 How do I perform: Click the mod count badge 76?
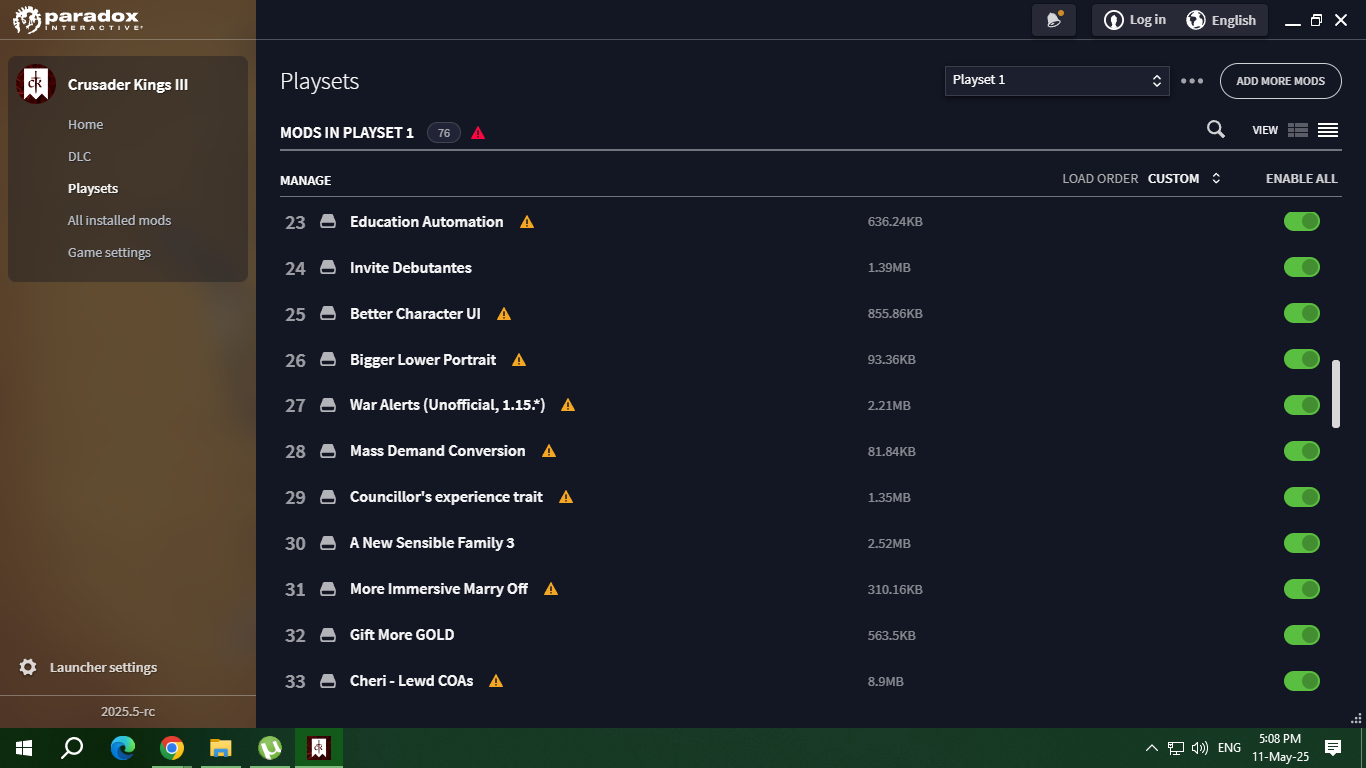point(444,133)
